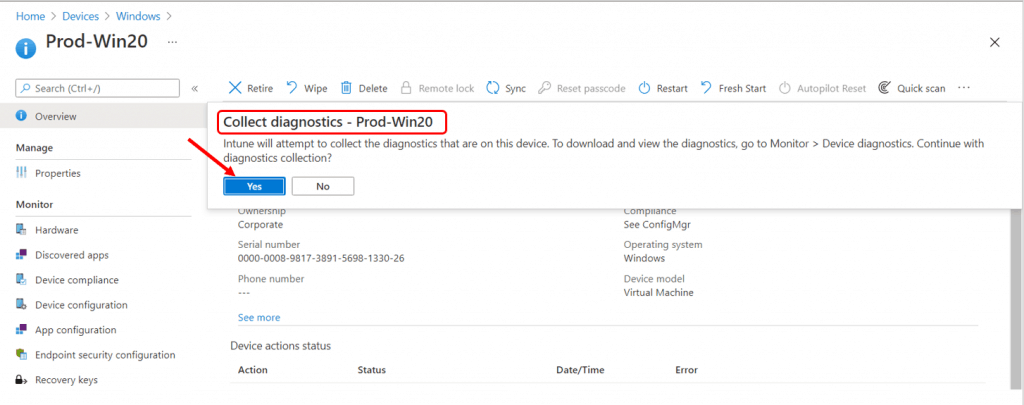Click the Fresh Start icon
This screenshot has width=1024, height=405.
pos(706,88)
